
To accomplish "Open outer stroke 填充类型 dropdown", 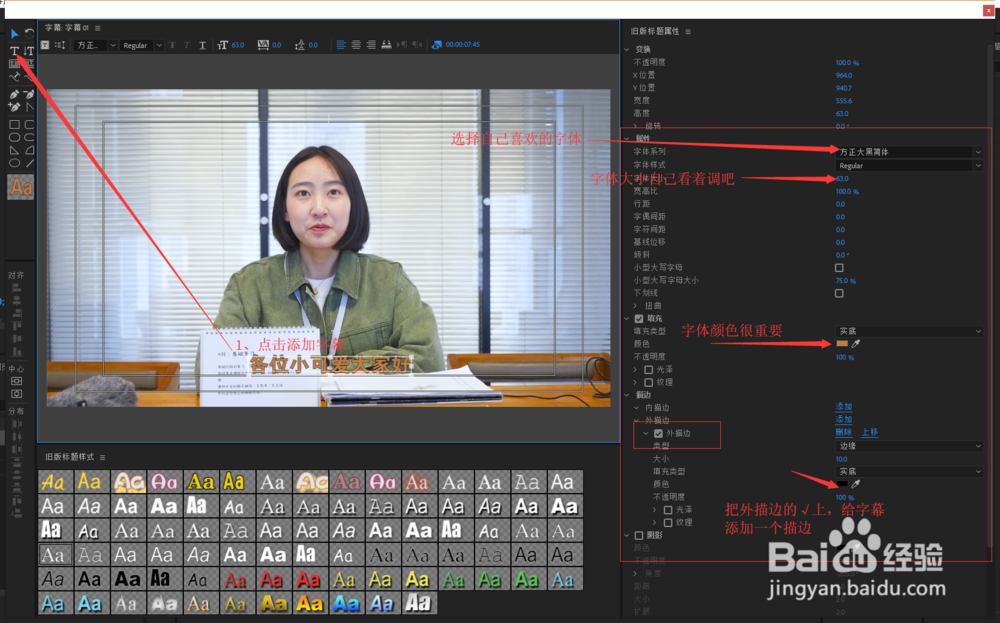I will (909, 471).
